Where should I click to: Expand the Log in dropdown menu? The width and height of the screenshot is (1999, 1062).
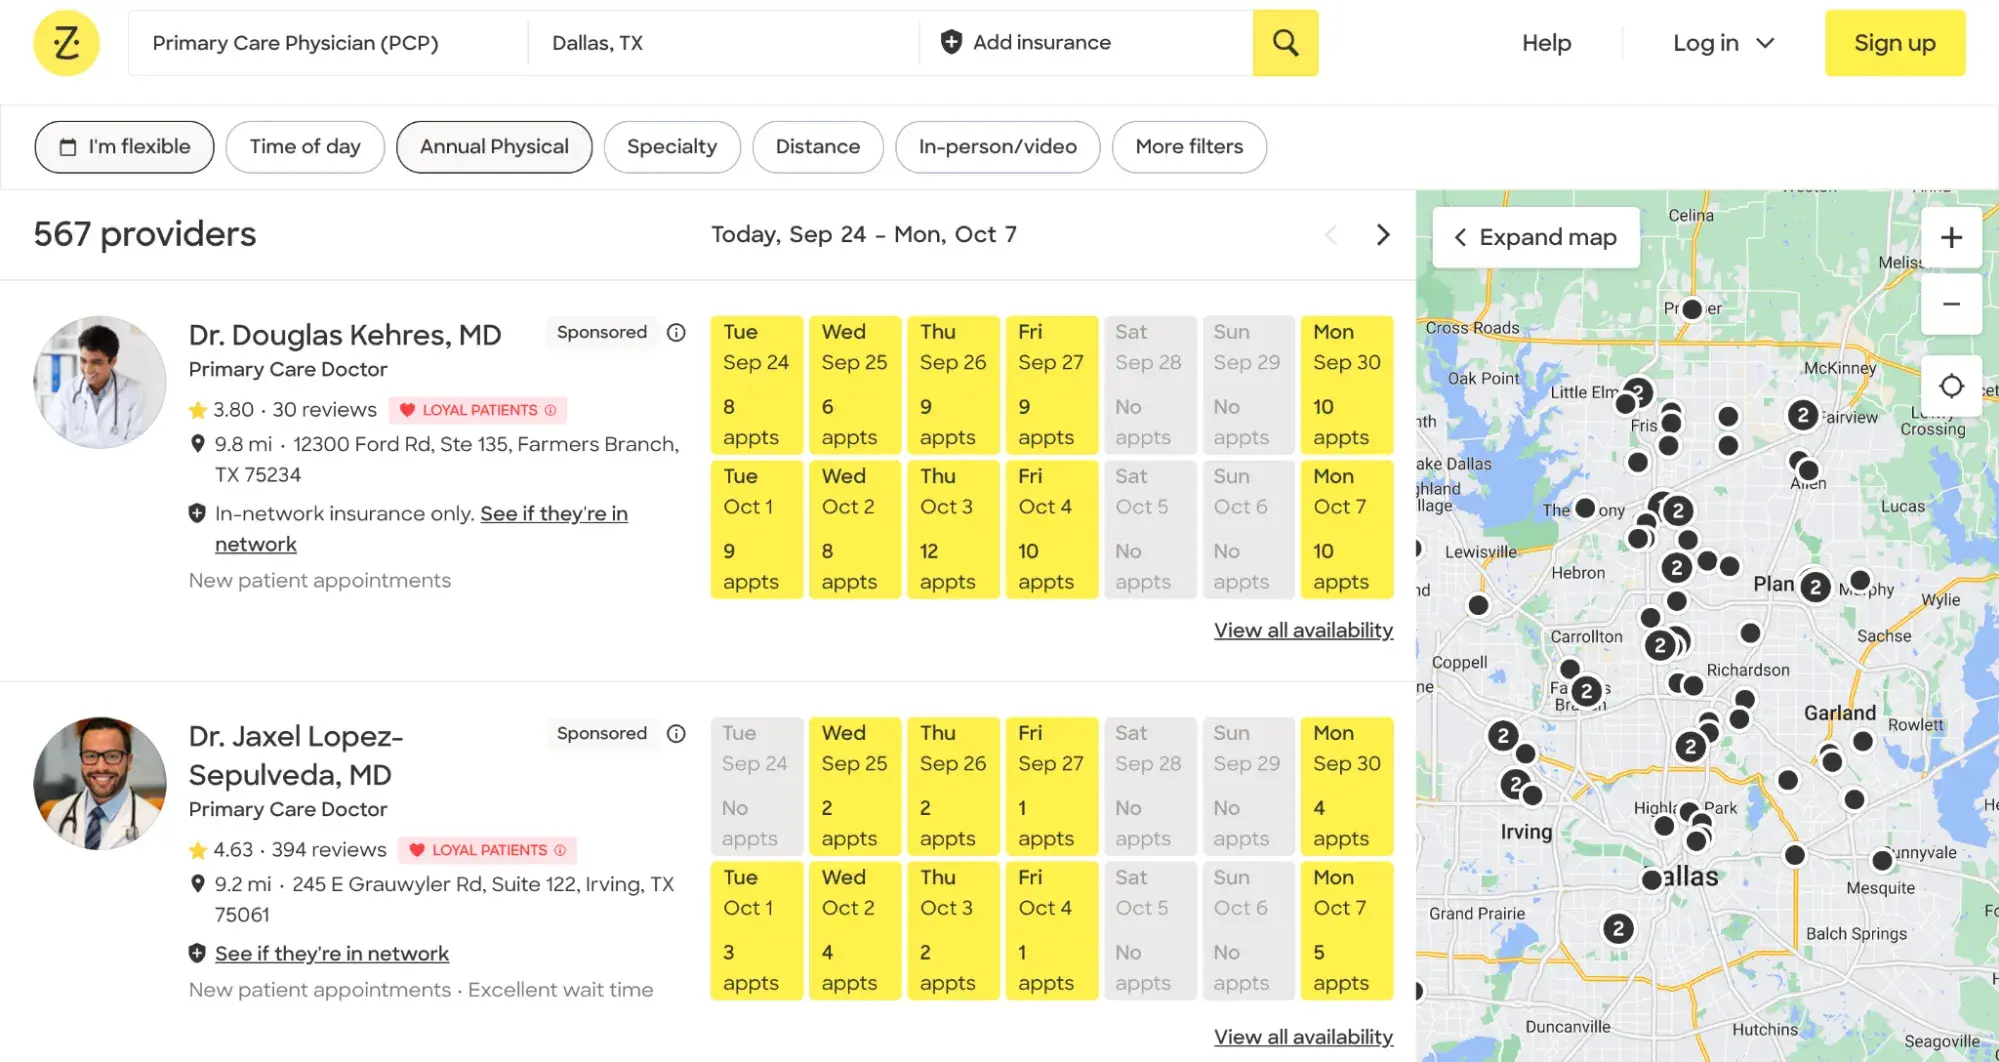[1723, 43]
